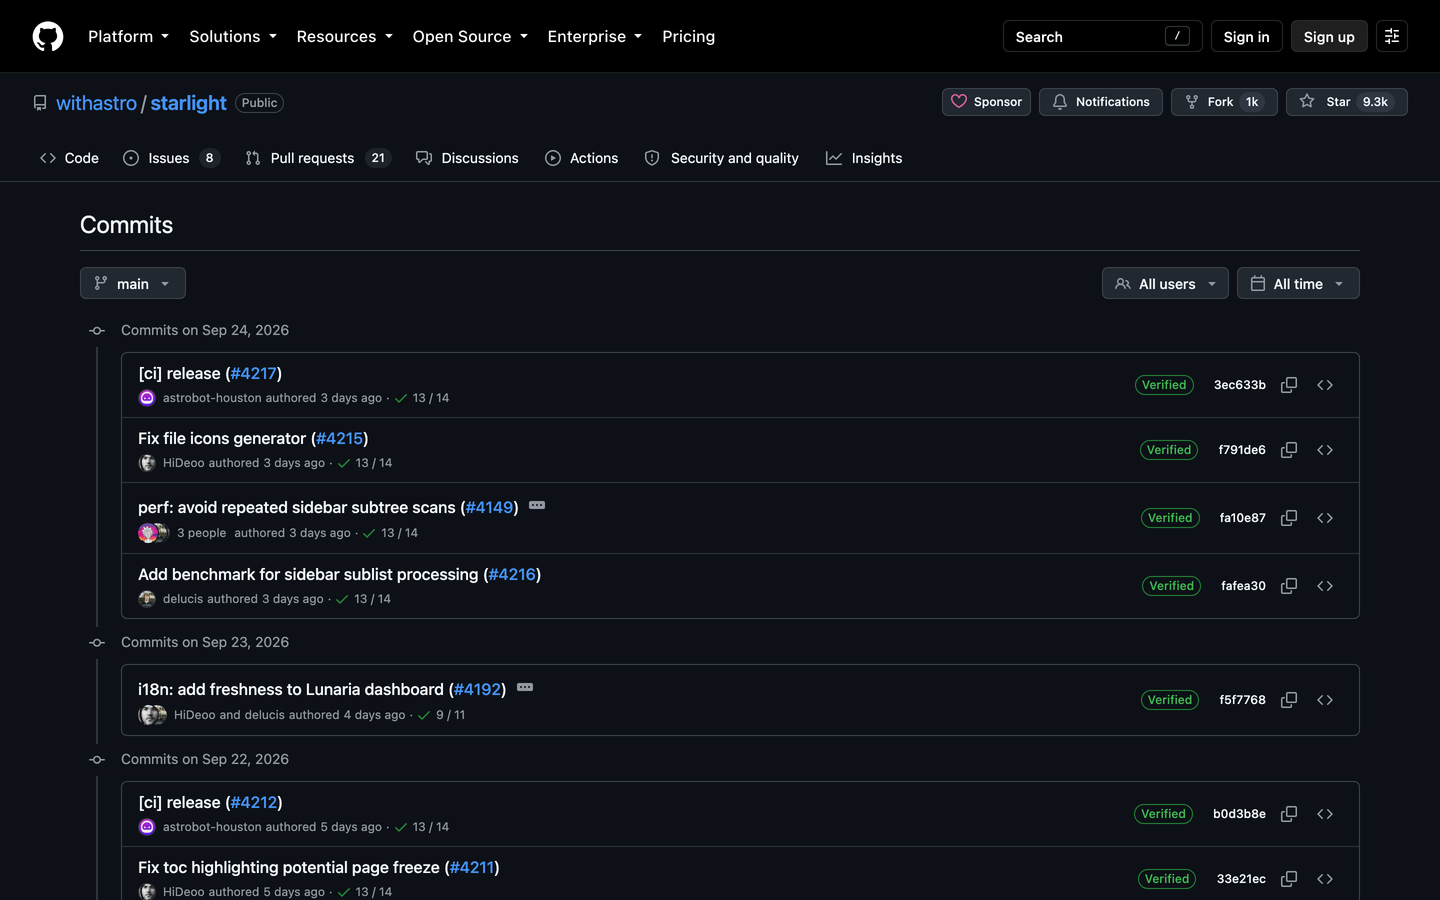This screenshot has height=900, width=1440.
Task: Copy full SHA for commit f5f7768
Action: point(1289,700)
